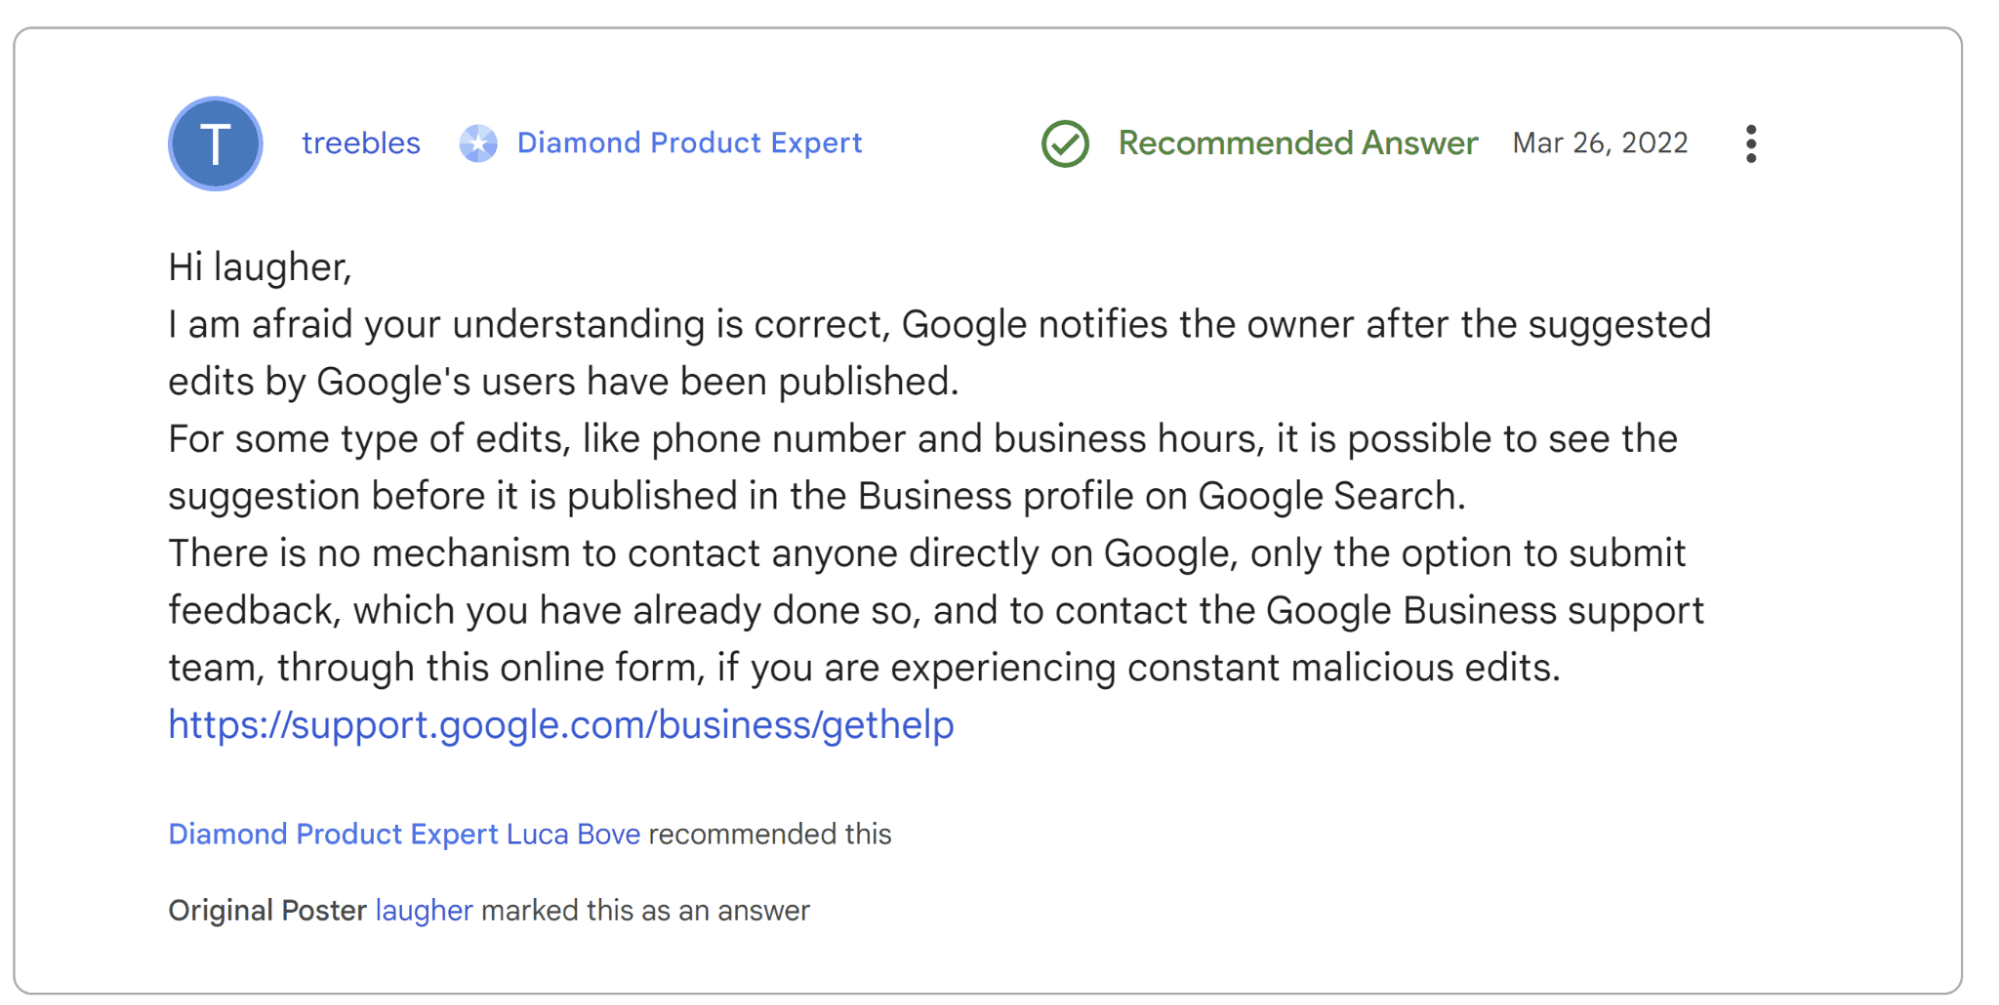The width and height of the screenshot is (1999, 1005).
Task: Click the "recommended this" text
Action: tap(770, 834)
